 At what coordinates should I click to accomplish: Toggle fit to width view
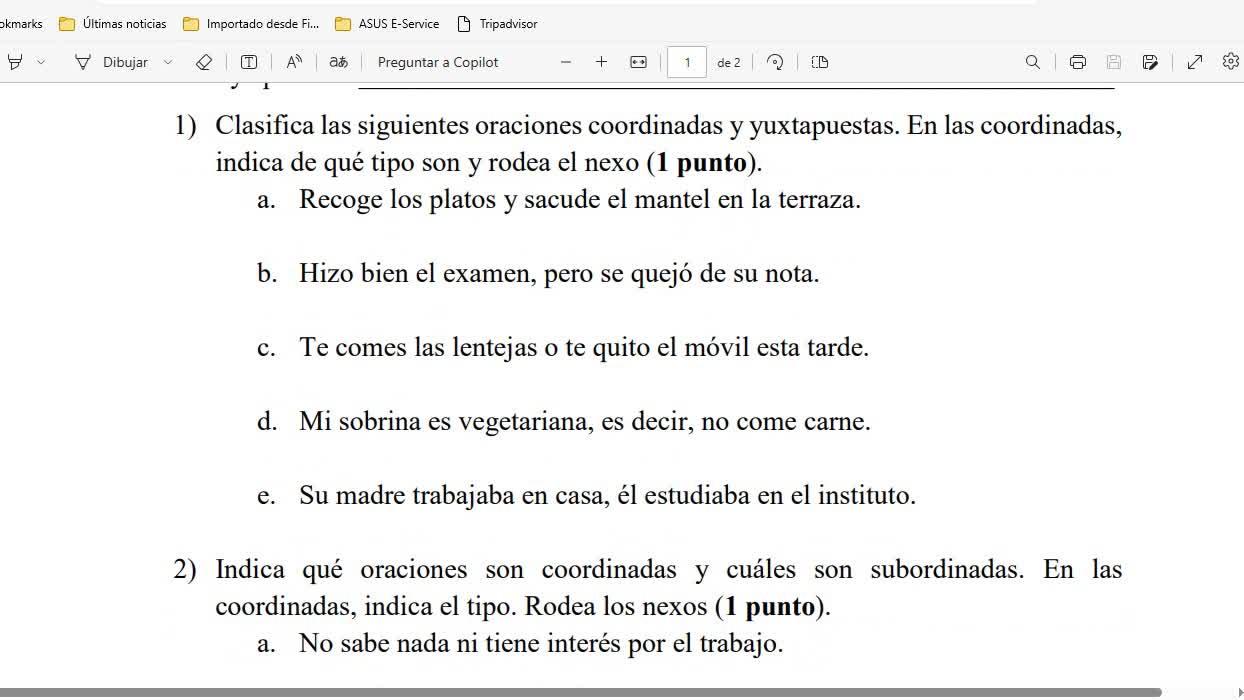[x=638, y=62]
